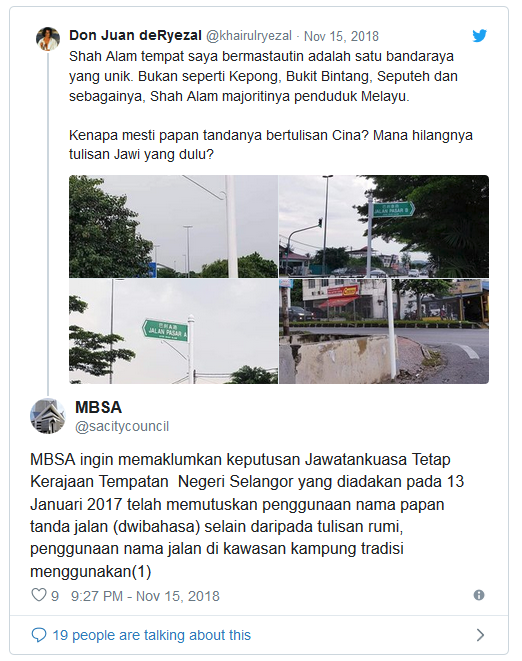This screenshot has height=661, width=522.
Task: Open the MBSA account name
Action: coord(98,407)
